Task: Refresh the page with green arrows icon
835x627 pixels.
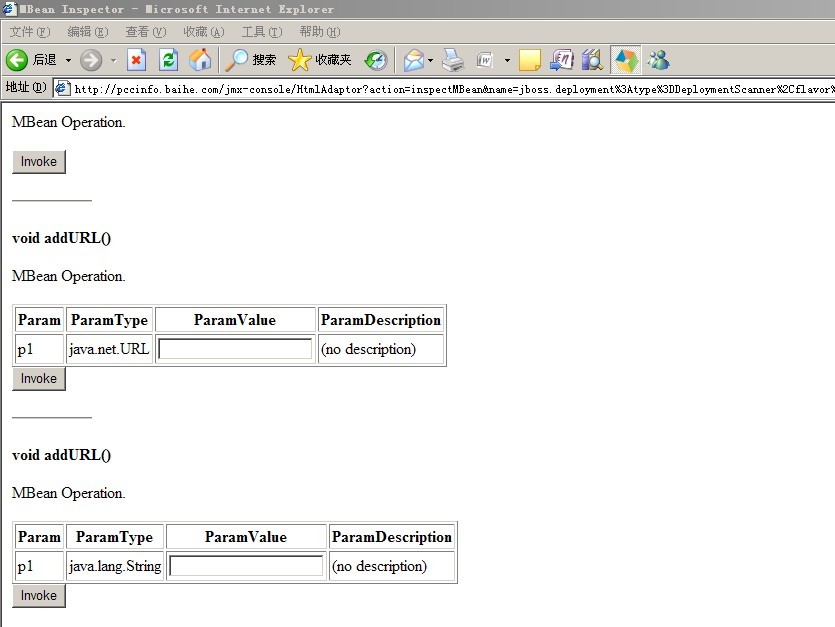Action: tap(168, 60)
